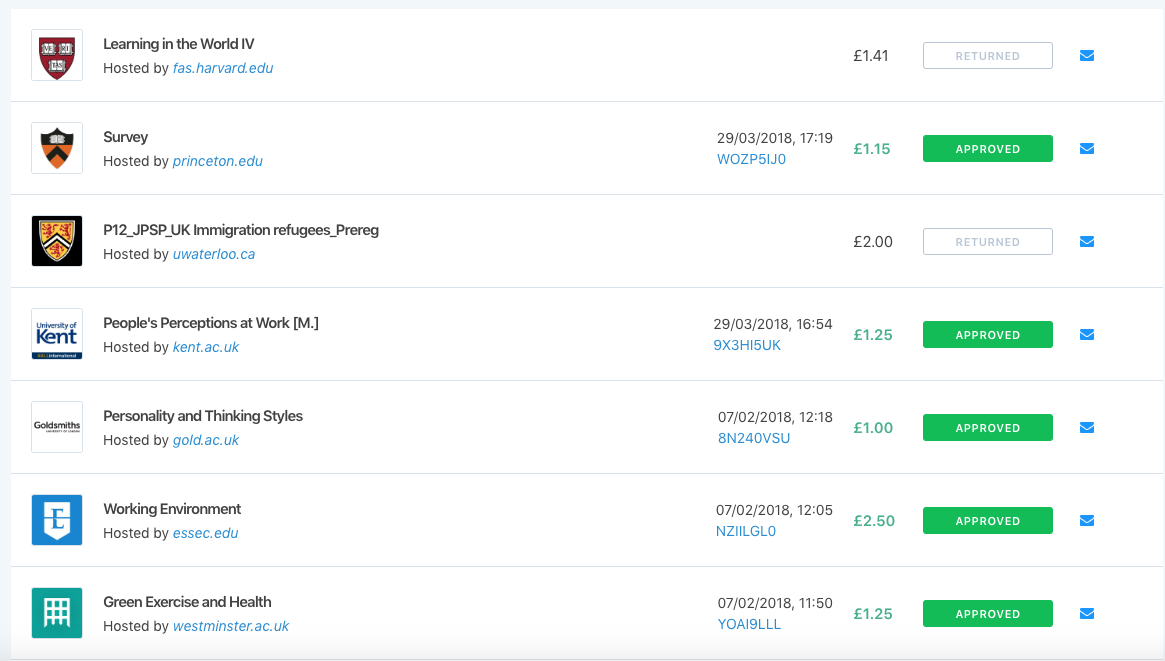
Task: Click envelope icon for Working Environment study
Action: tap(1086, 521)
